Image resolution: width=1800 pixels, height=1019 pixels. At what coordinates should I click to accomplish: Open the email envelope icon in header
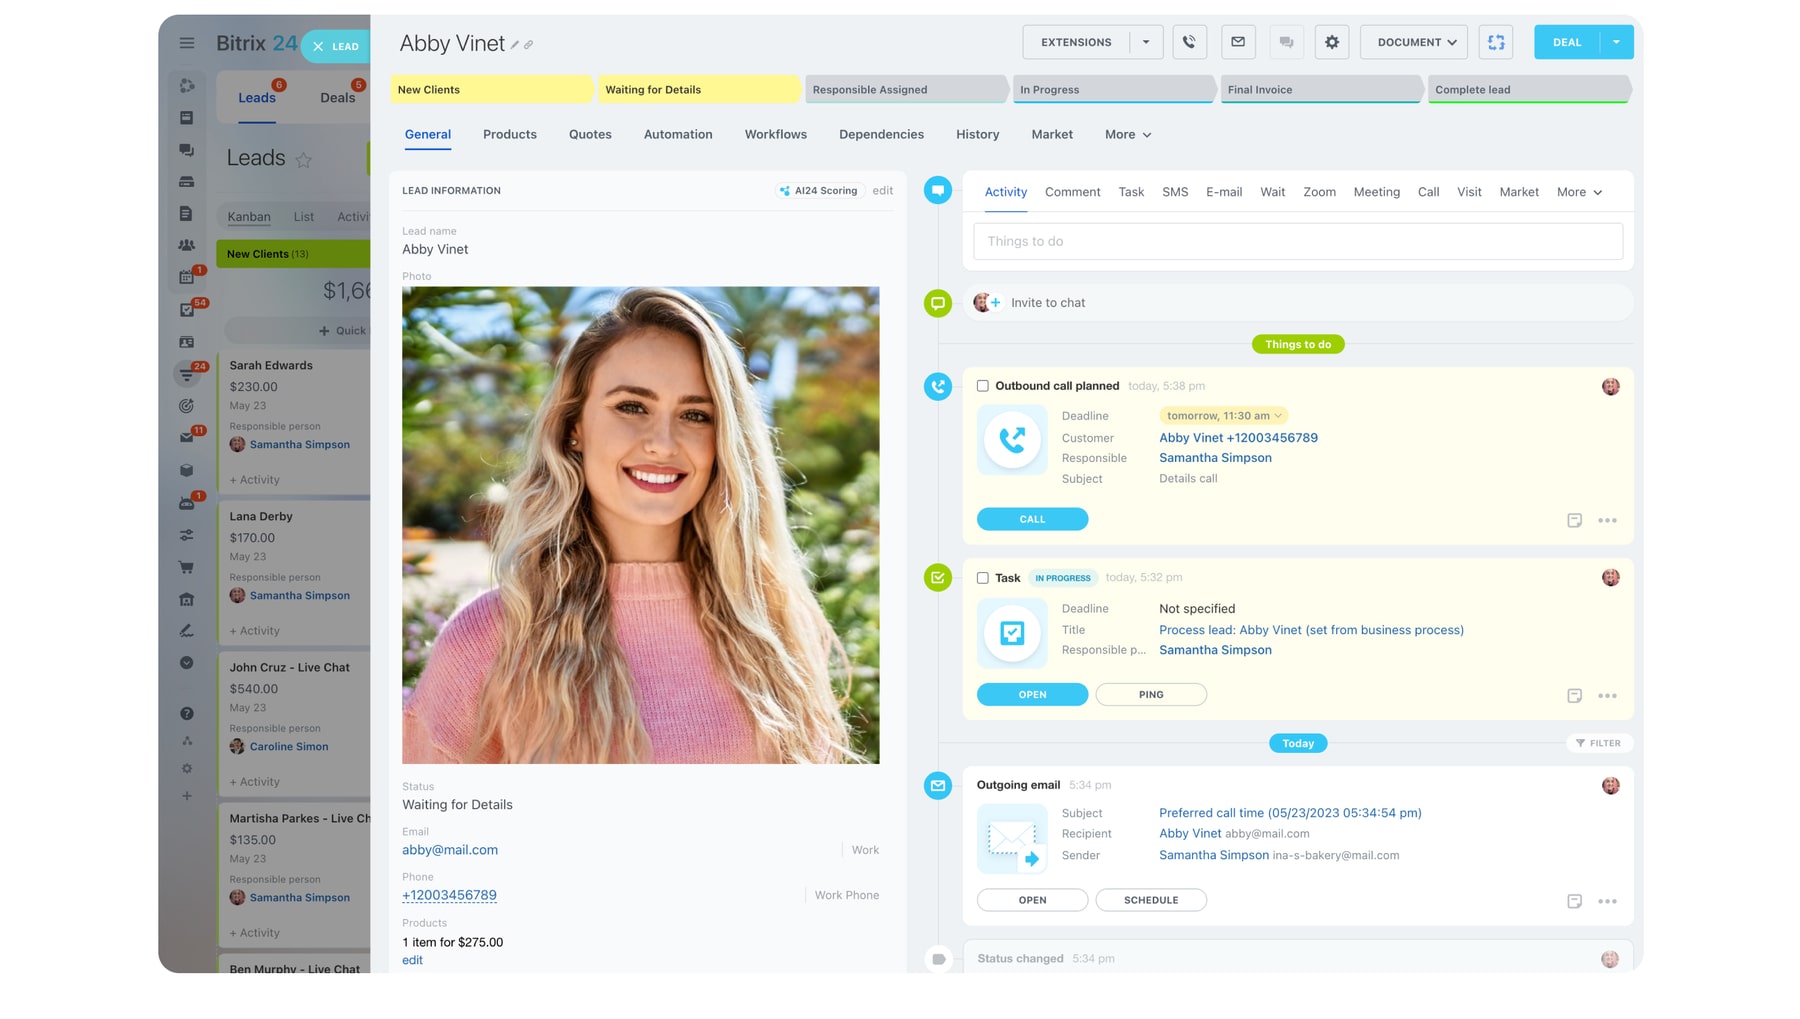[x=1238, y=42]
